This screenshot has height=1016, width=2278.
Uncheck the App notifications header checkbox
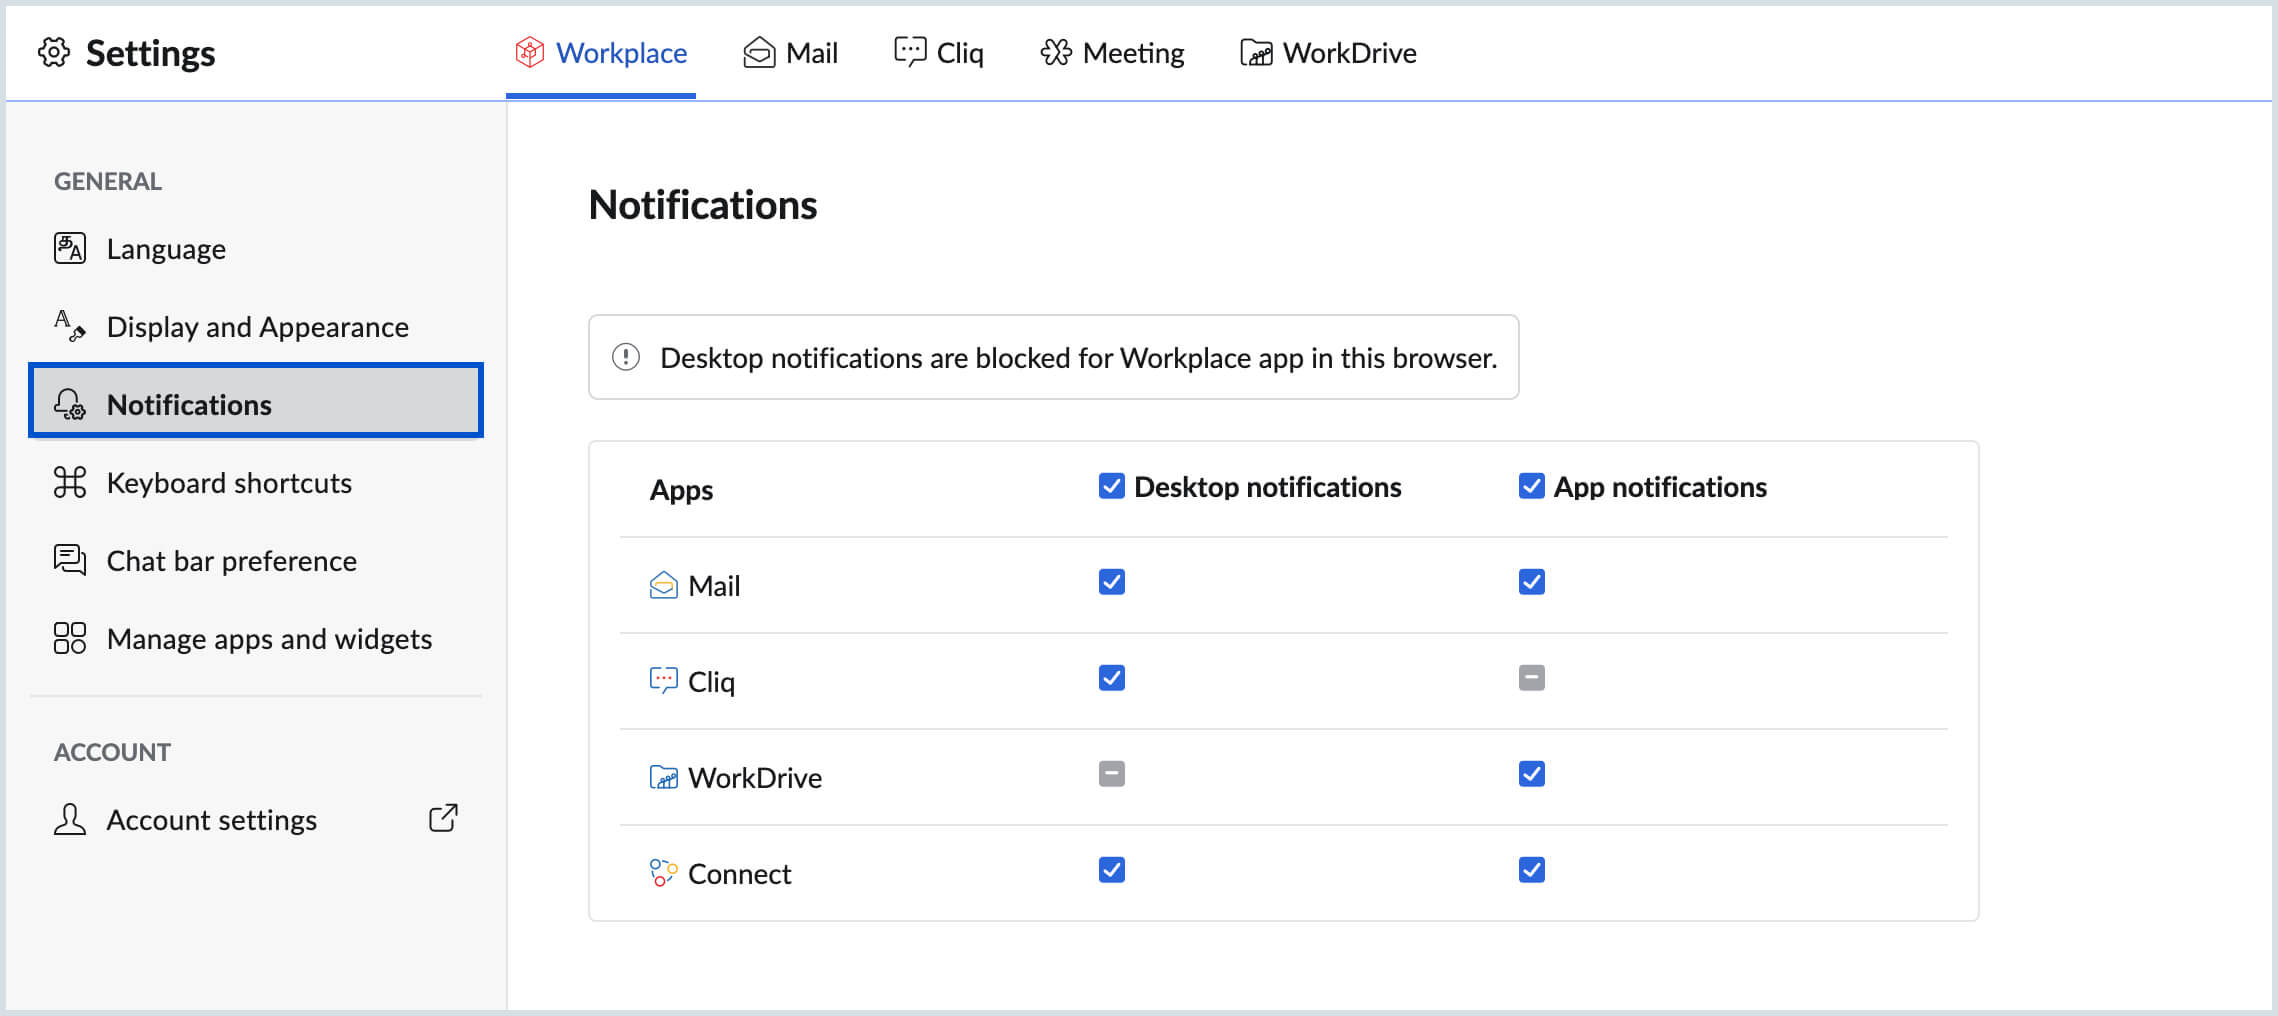pyautogui.click(x=1531, y=487)
